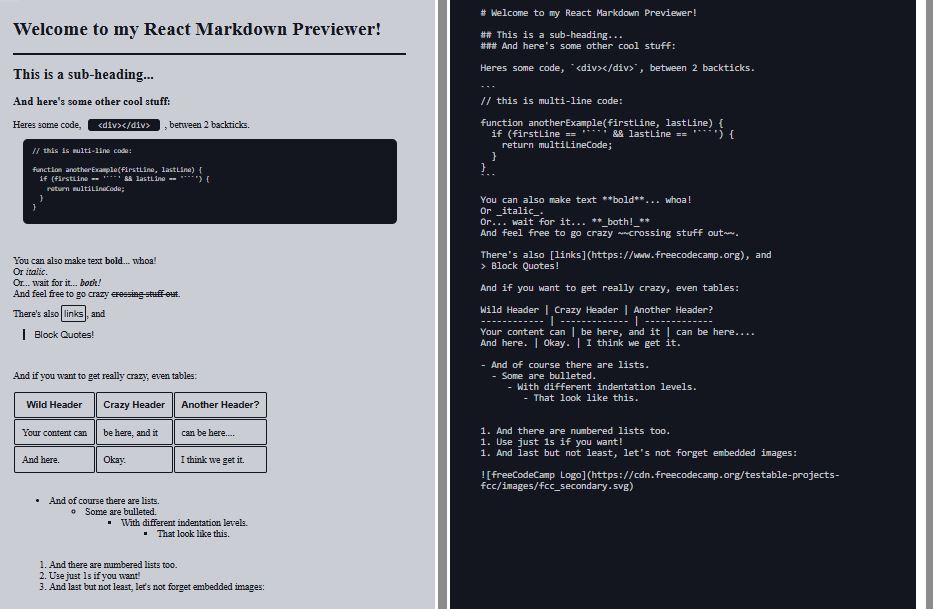
Task: Click preview item "And last but not least..."
Action: [x=156, y=587]
